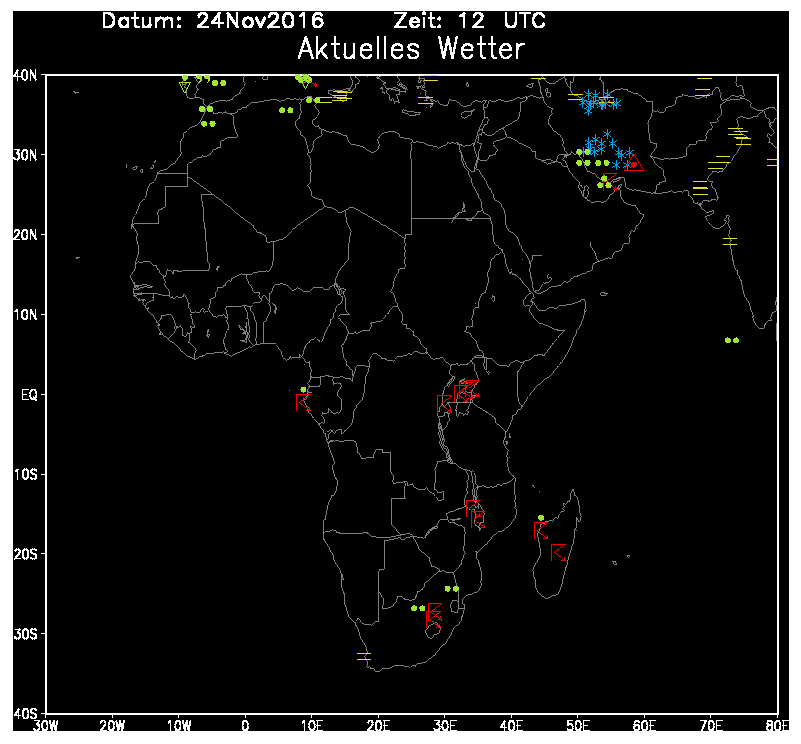Screen dimensions: 801x744
Task: Click the green inverted triangle near 10W
Action: click(x=184, y=87)
